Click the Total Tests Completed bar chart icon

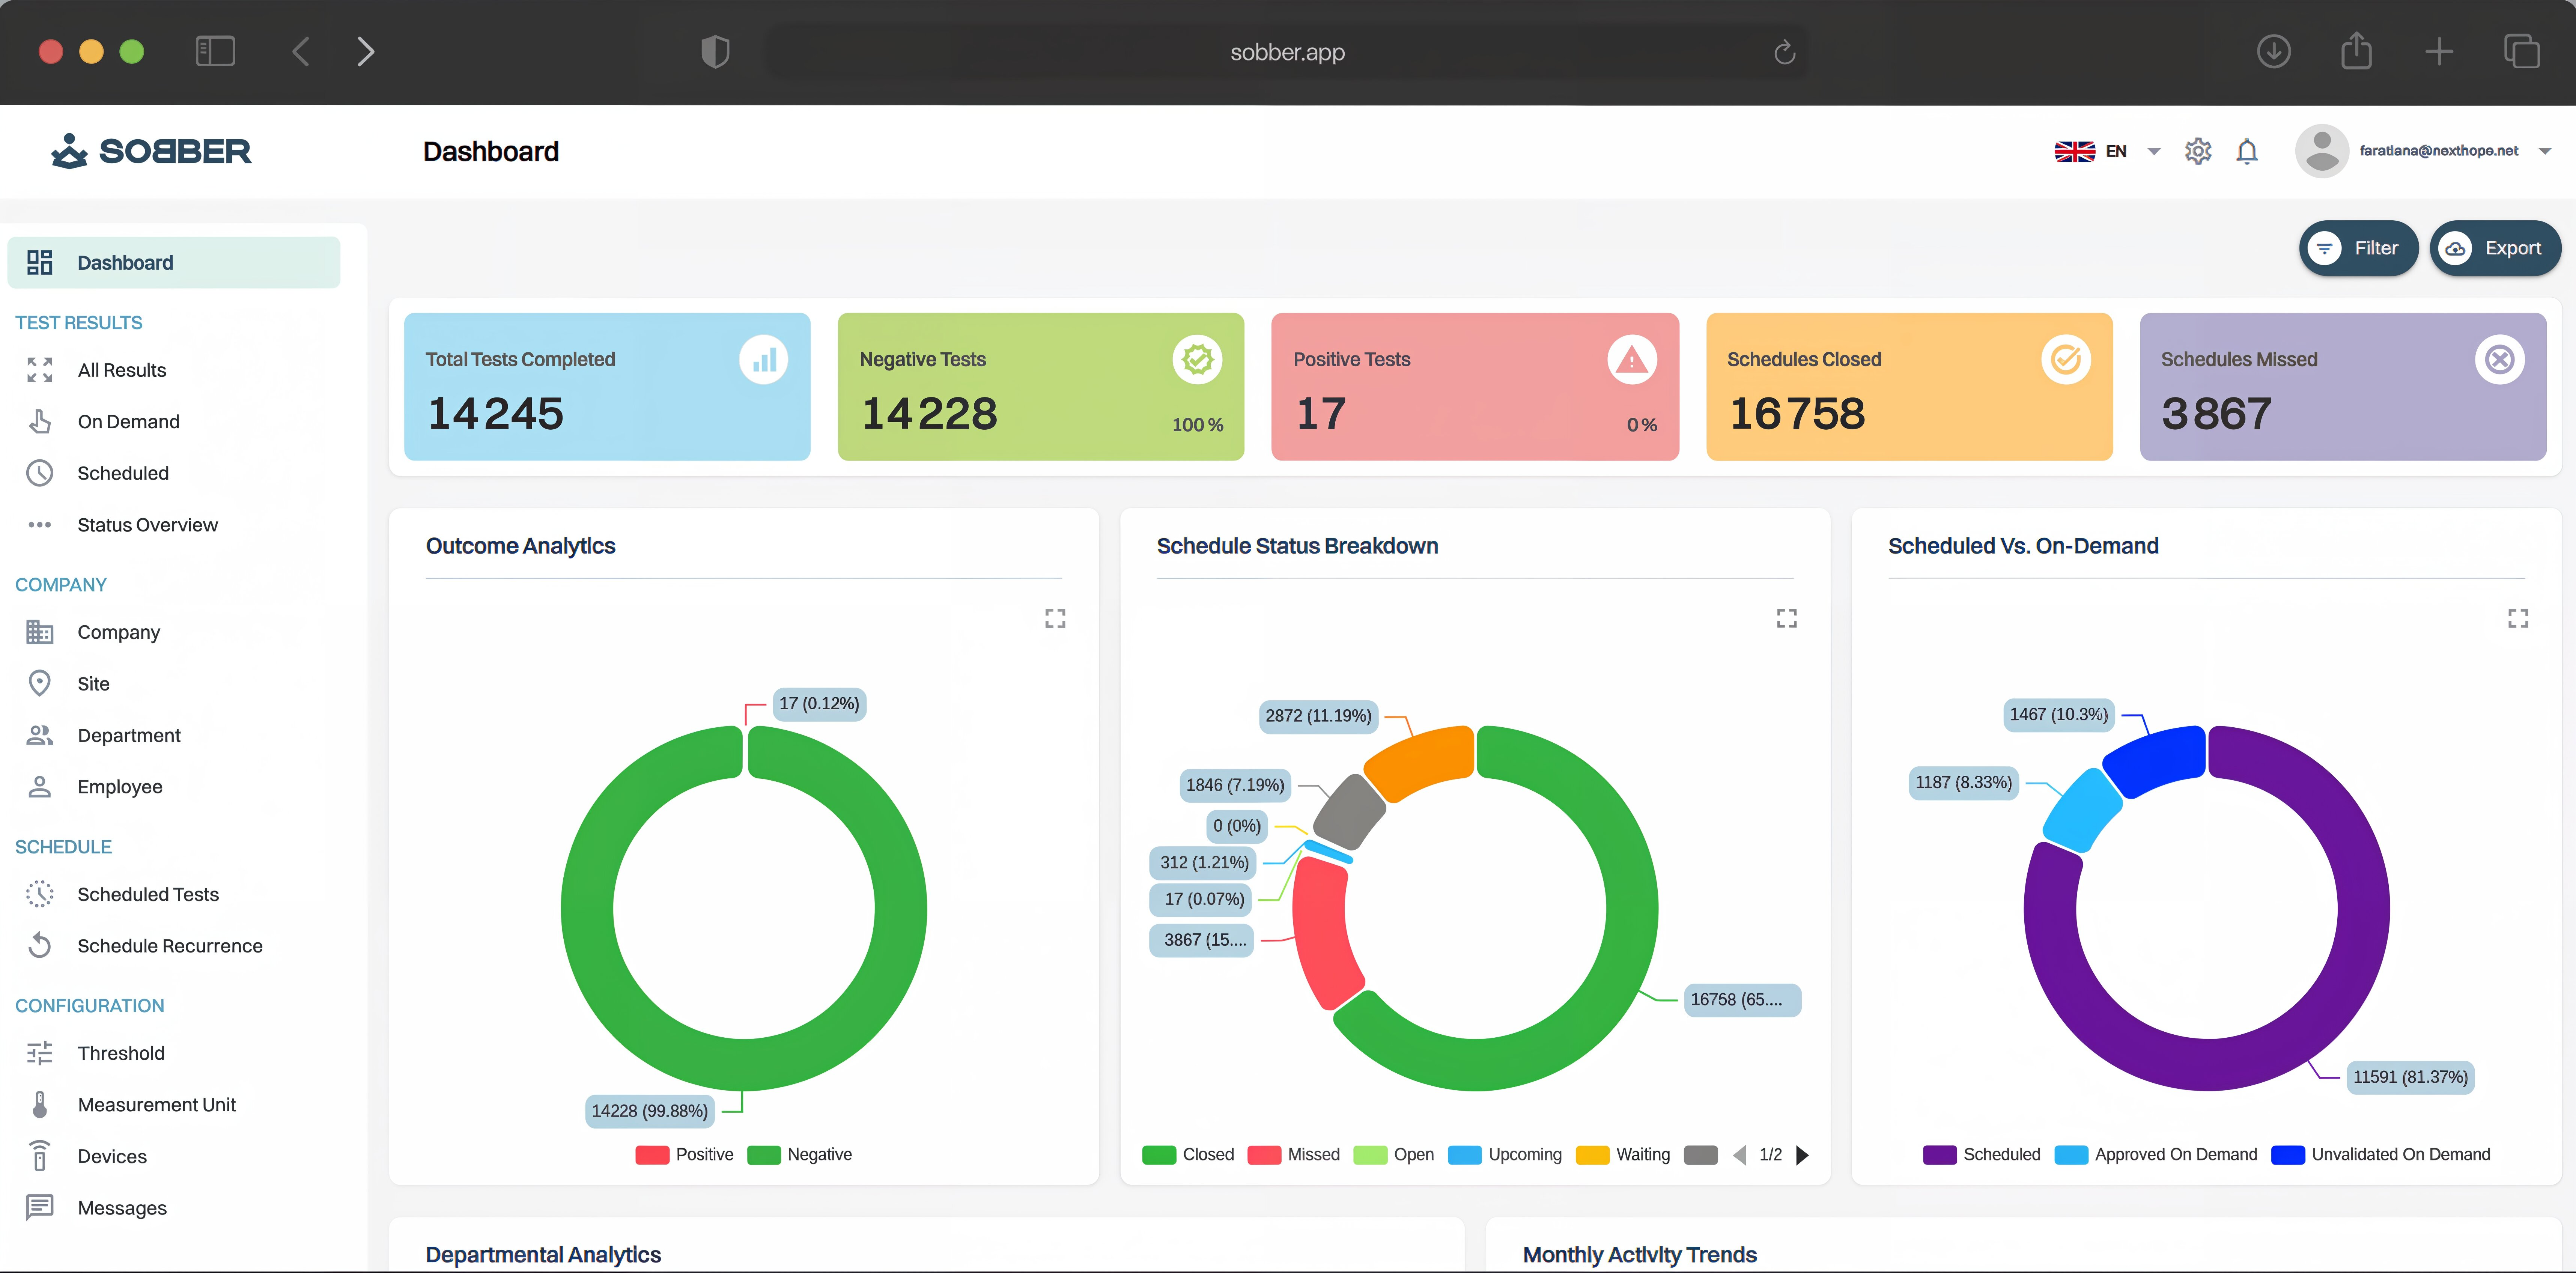tap(764, 360)
